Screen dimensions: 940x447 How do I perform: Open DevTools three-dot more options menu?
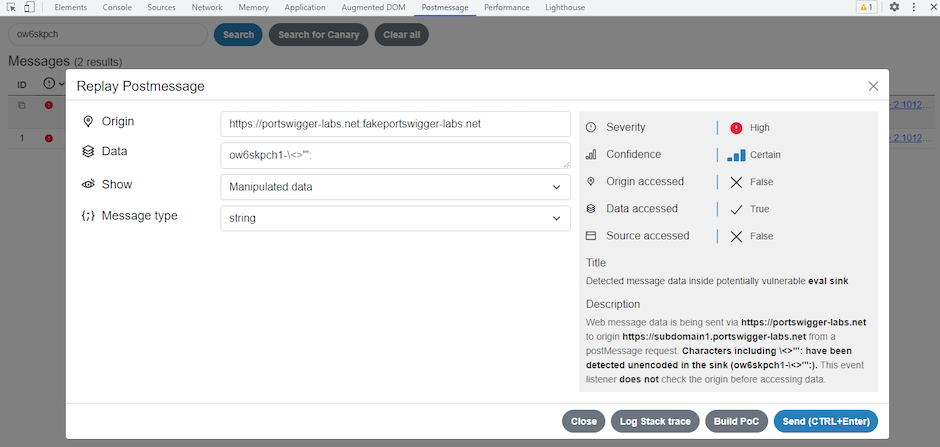[914, 7]
